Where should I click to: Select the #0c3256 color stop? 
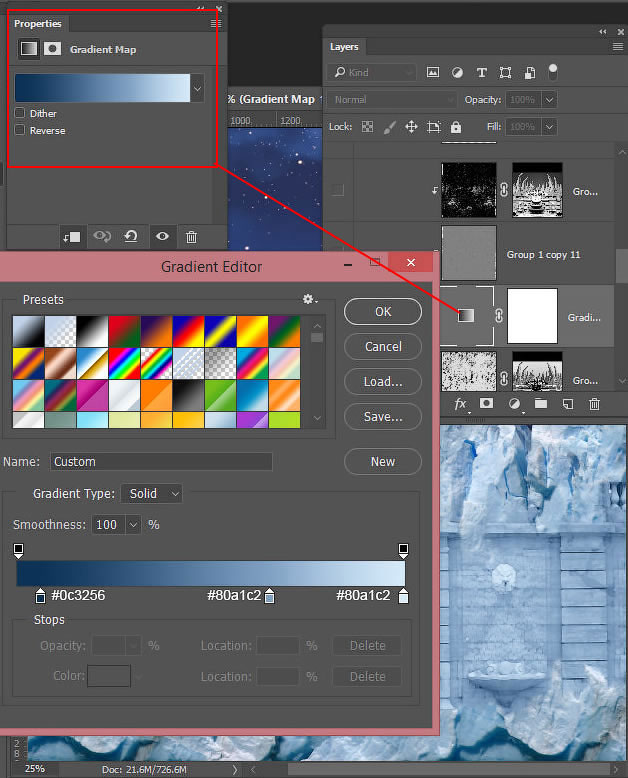(40, 596)
